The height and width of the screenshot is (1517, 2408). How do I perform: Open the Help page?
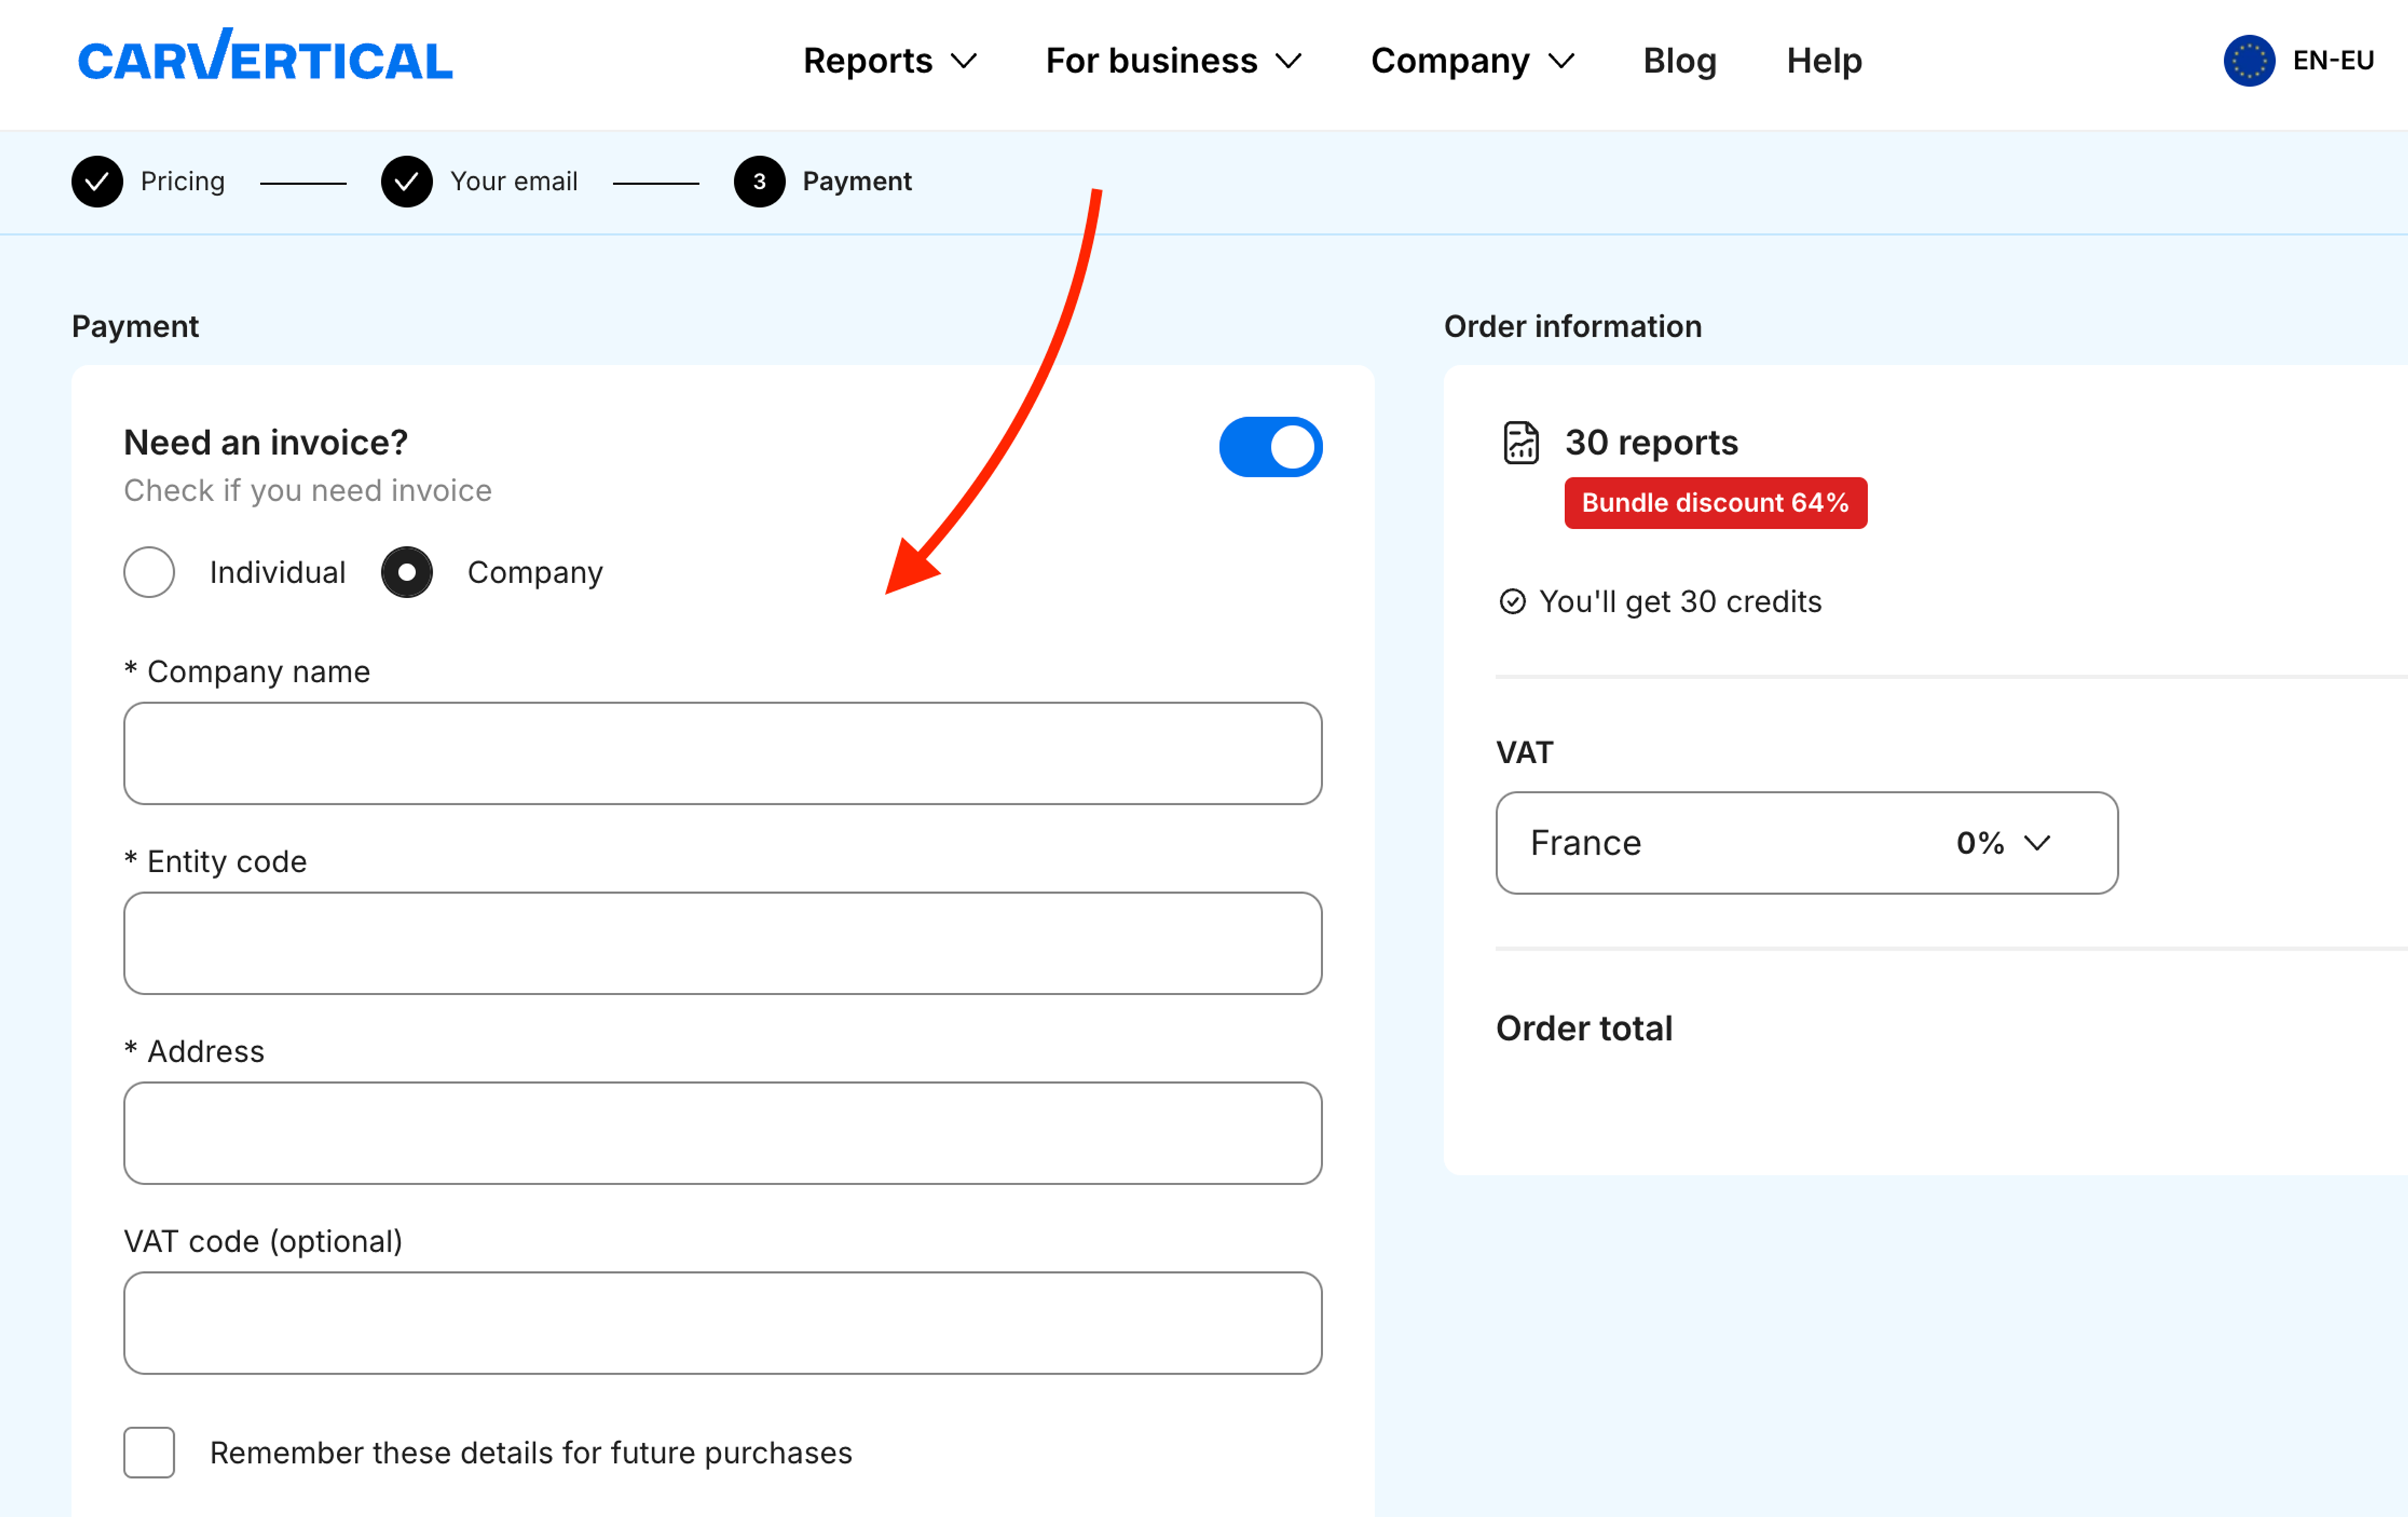[1823, 61]
